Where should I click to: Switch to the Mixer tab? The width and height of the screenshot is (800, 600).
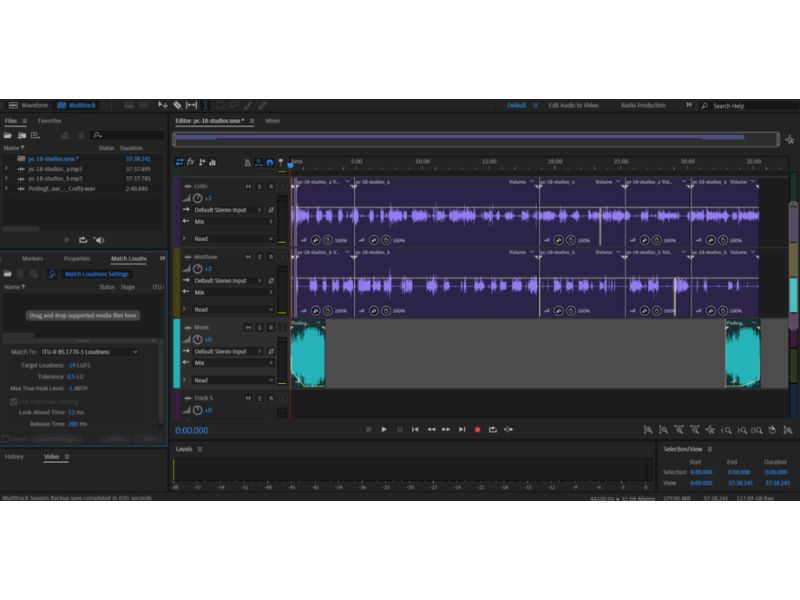coord(272,121)
